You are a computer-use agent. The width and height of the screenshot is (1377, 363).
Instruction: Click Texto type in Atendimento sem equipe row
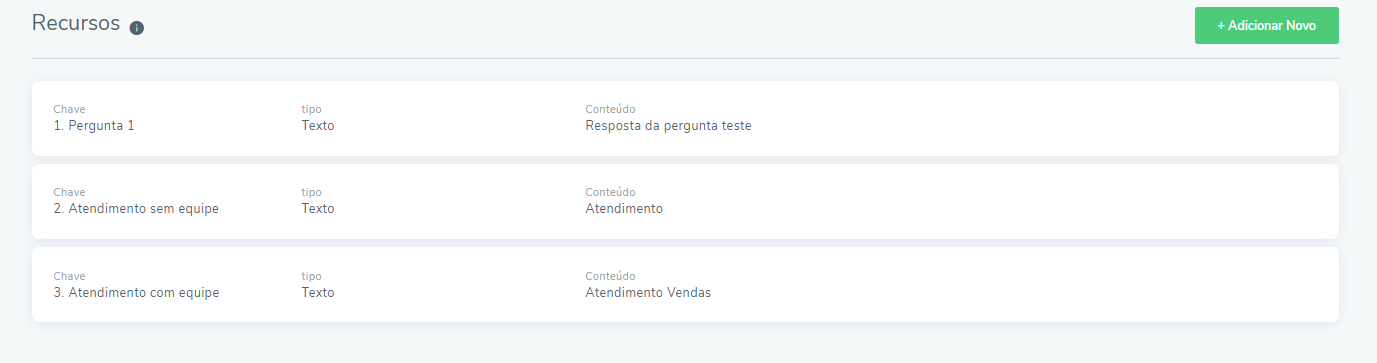(x=318, y=209)
